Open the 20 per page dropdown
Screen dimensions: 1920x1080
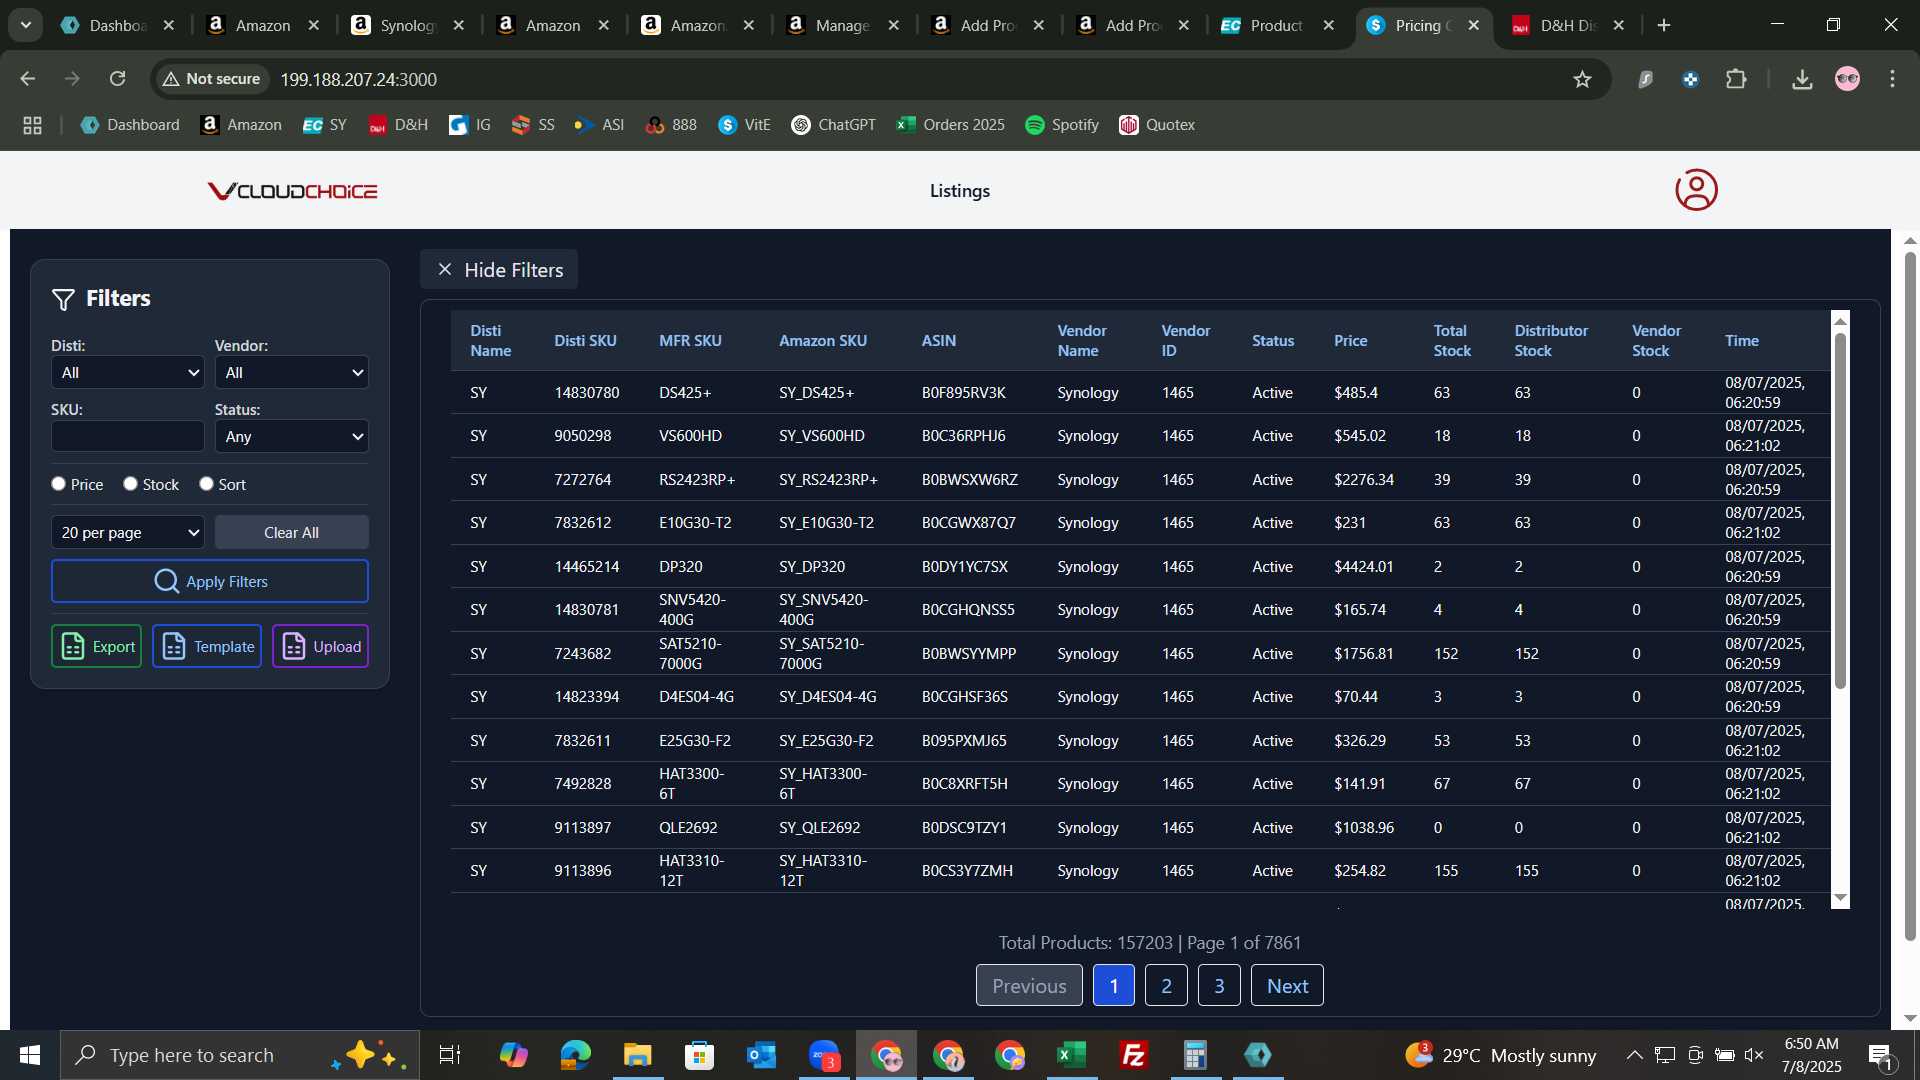coord(128,532)
